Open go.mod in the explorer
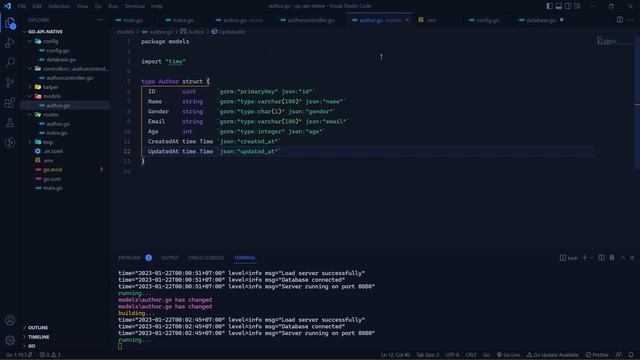The height and width of the screenshot is (360, 640). tap(52, 169)
